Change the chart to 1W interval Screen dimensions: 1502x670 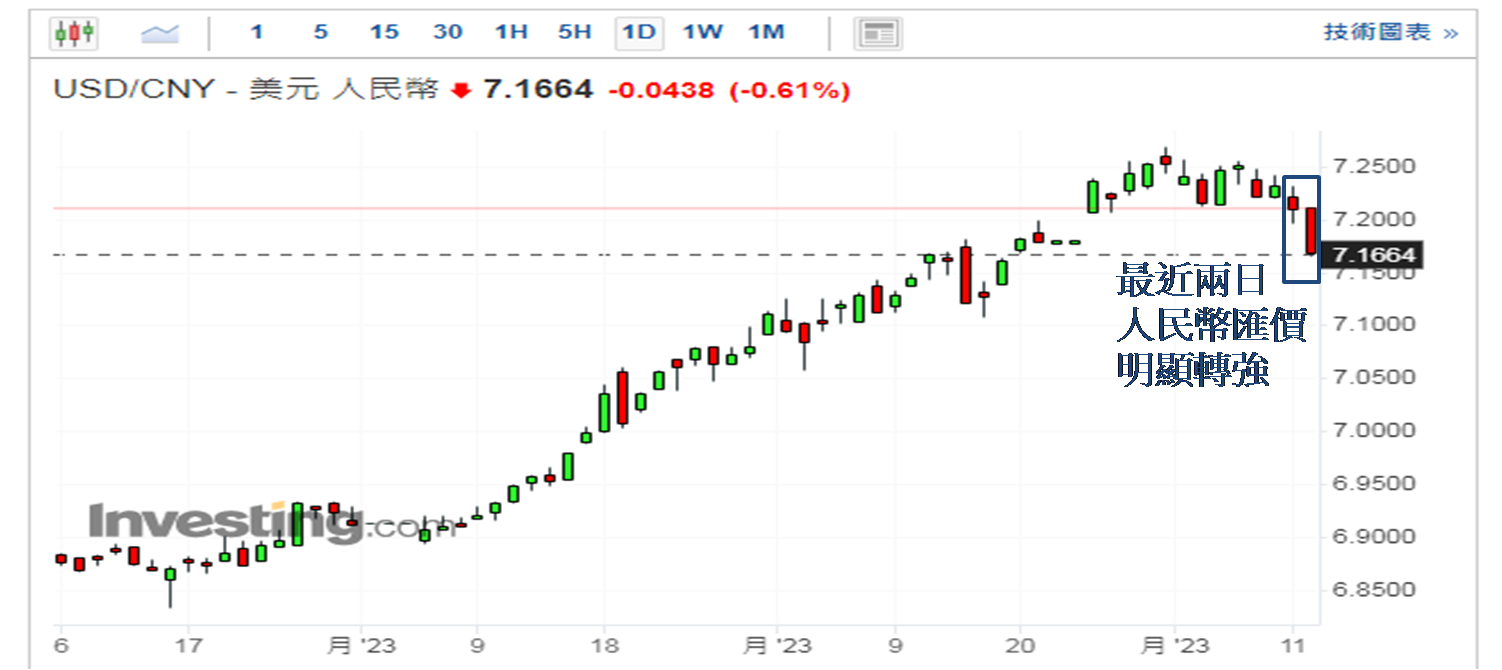702,32
